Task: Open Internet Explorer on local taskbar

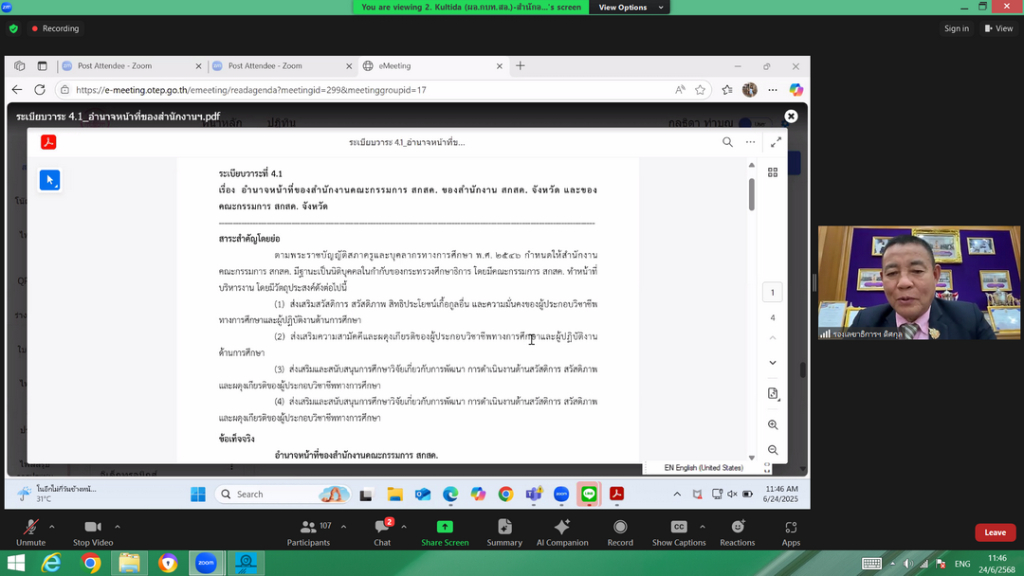Action: [x=52, y=563]
